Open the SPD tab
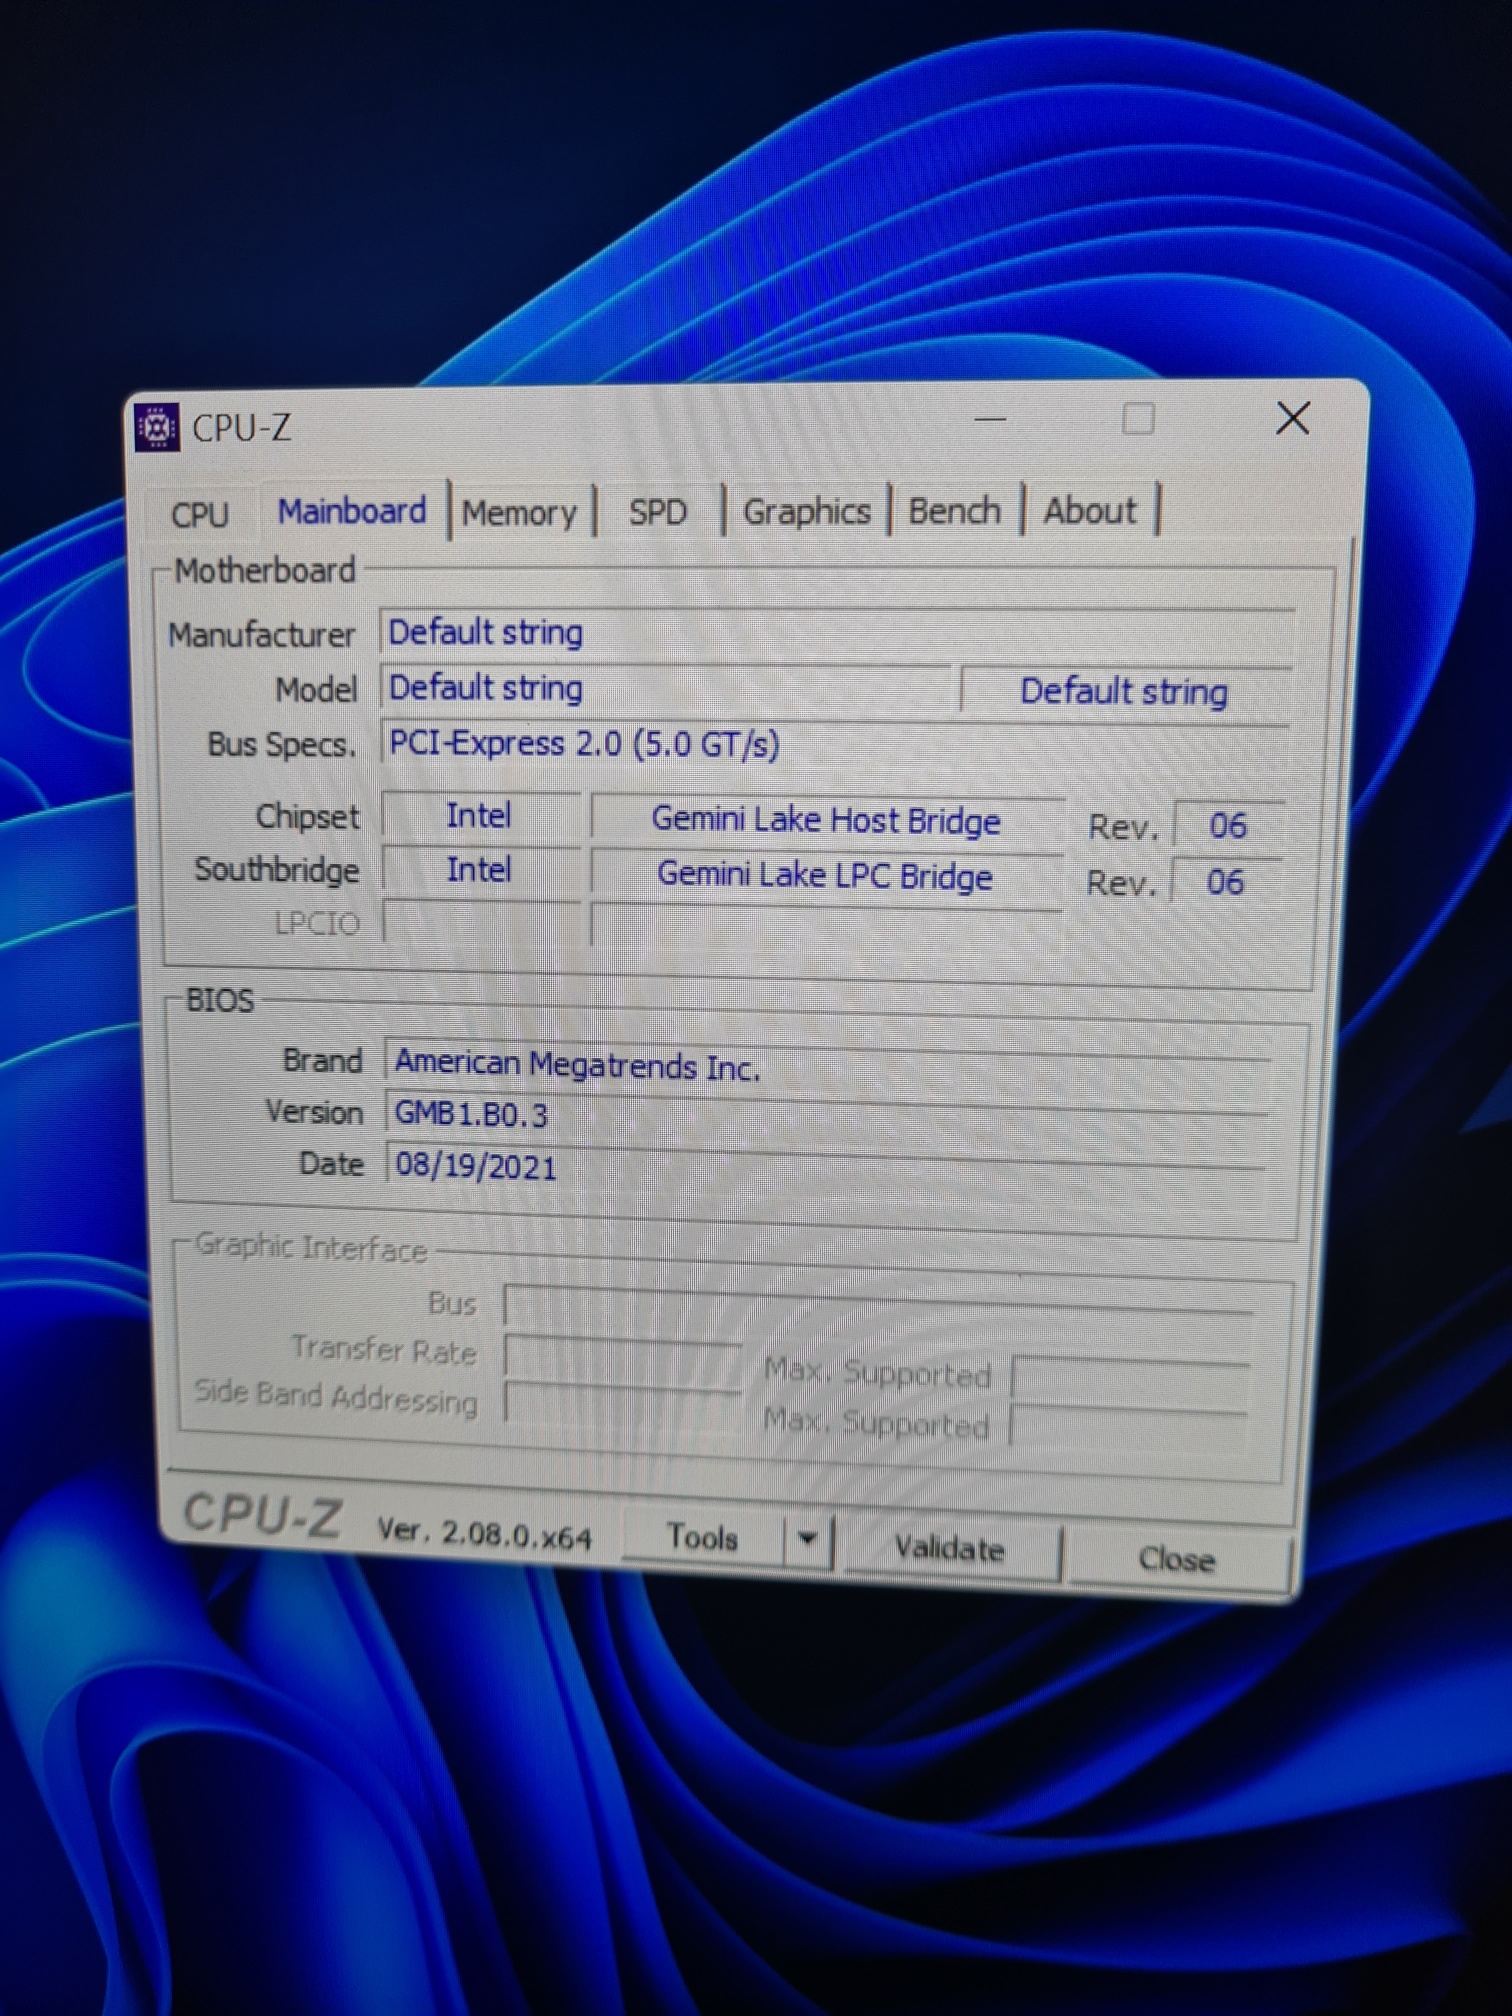The image size is (1512, 2016). coord(657,512)
